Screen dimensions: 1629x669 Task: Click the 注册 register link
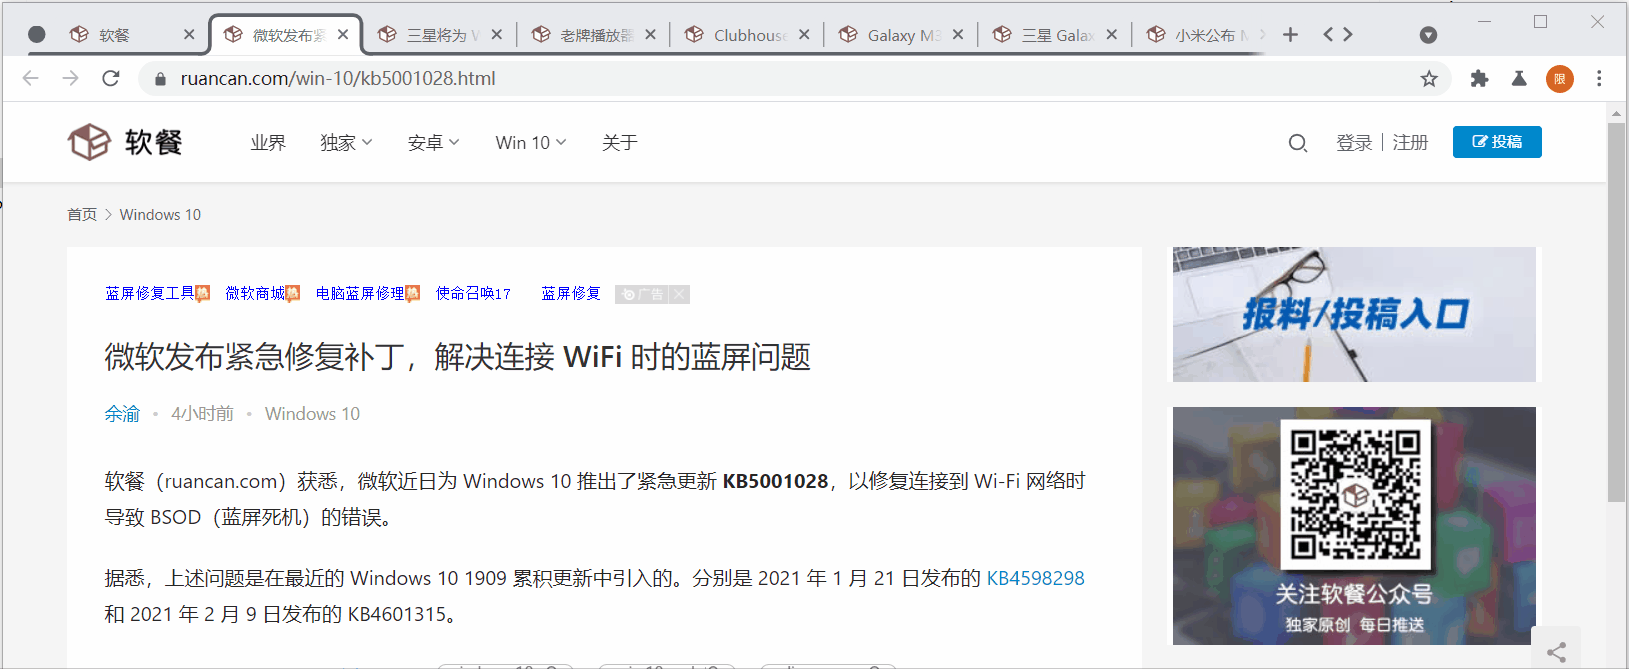[1410, 143]
